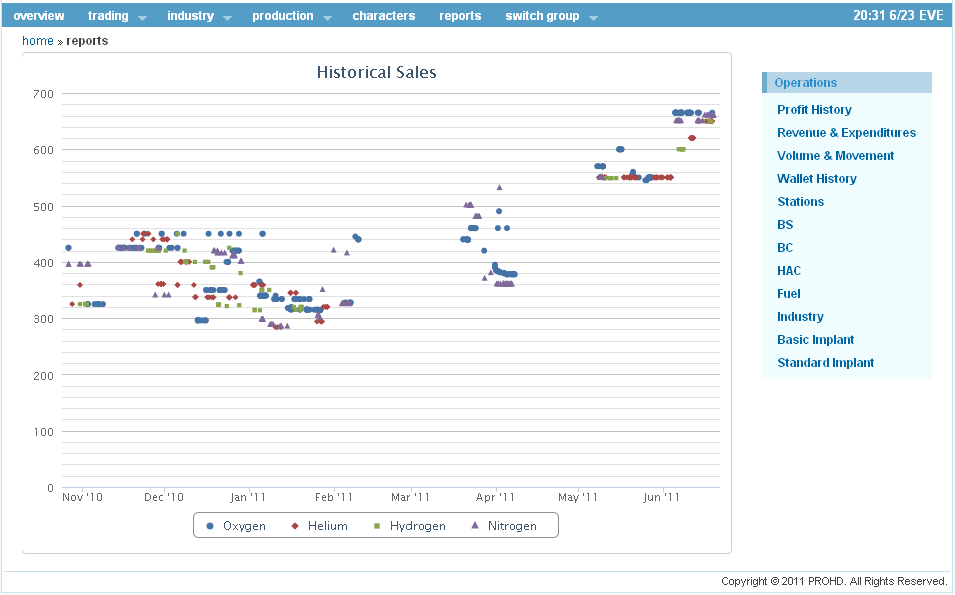Open the reports menu item
Image resolution: width=955 pixels, height=595 pixels.
460,16
